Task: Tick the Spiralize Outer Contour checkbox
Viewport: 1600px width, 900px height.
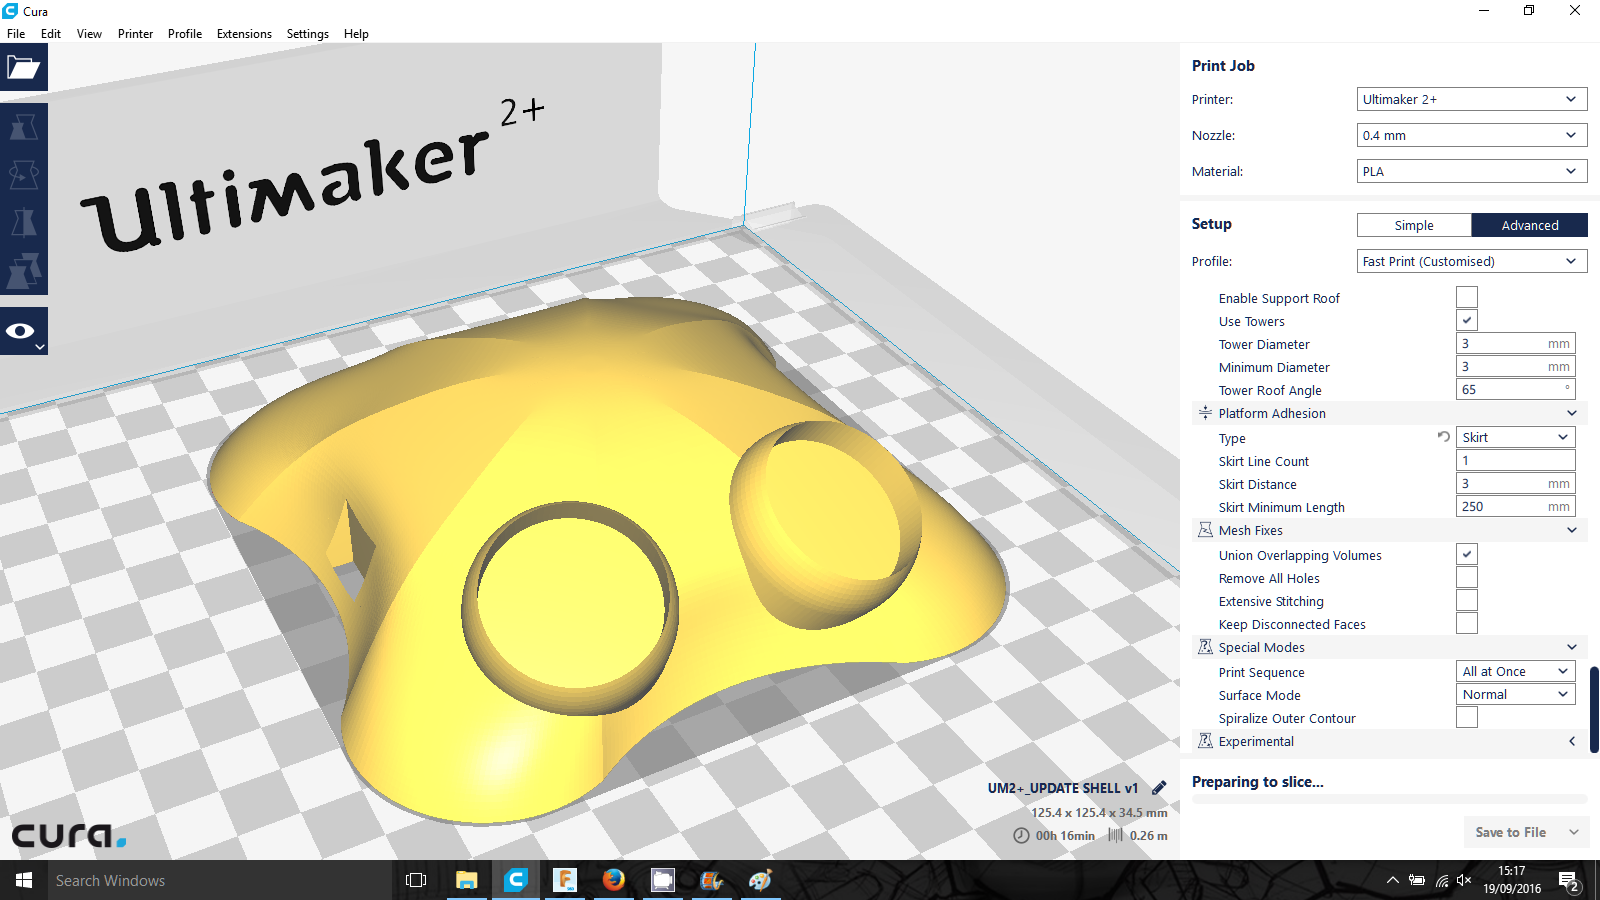Action: coord(1466,718)
